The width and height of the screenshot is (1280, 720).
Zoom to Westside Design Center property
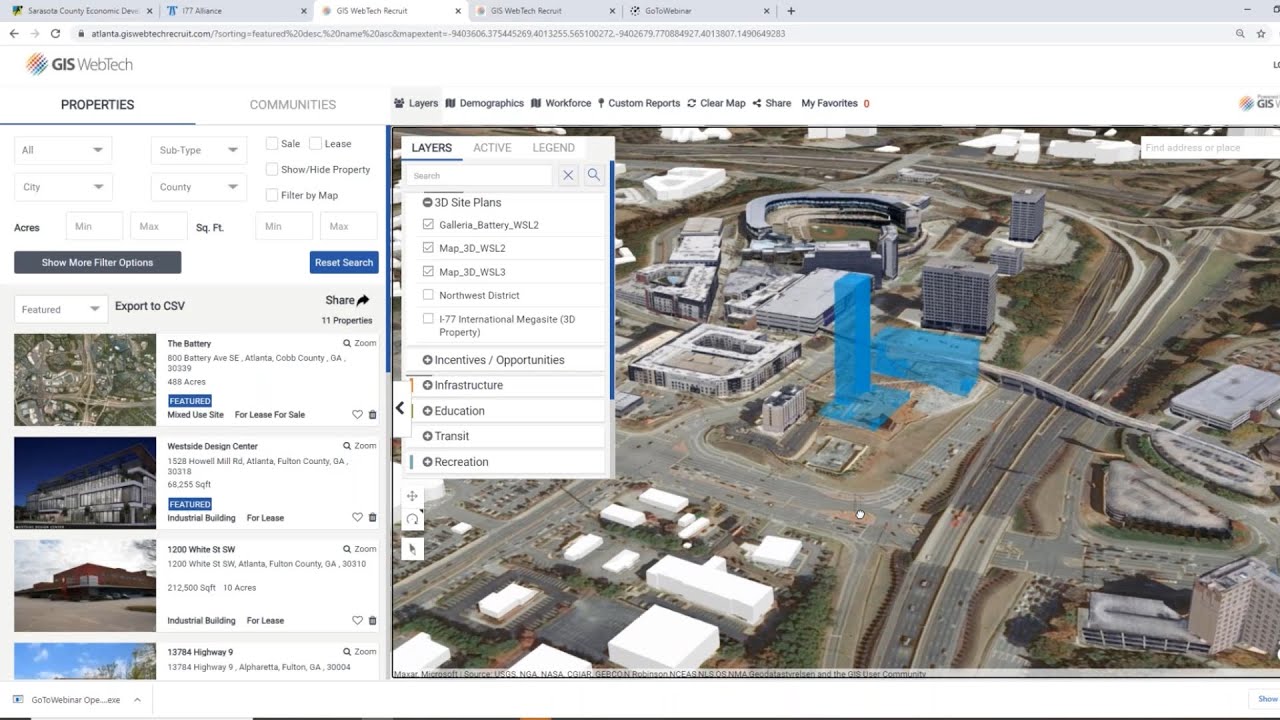click(360, 446)
